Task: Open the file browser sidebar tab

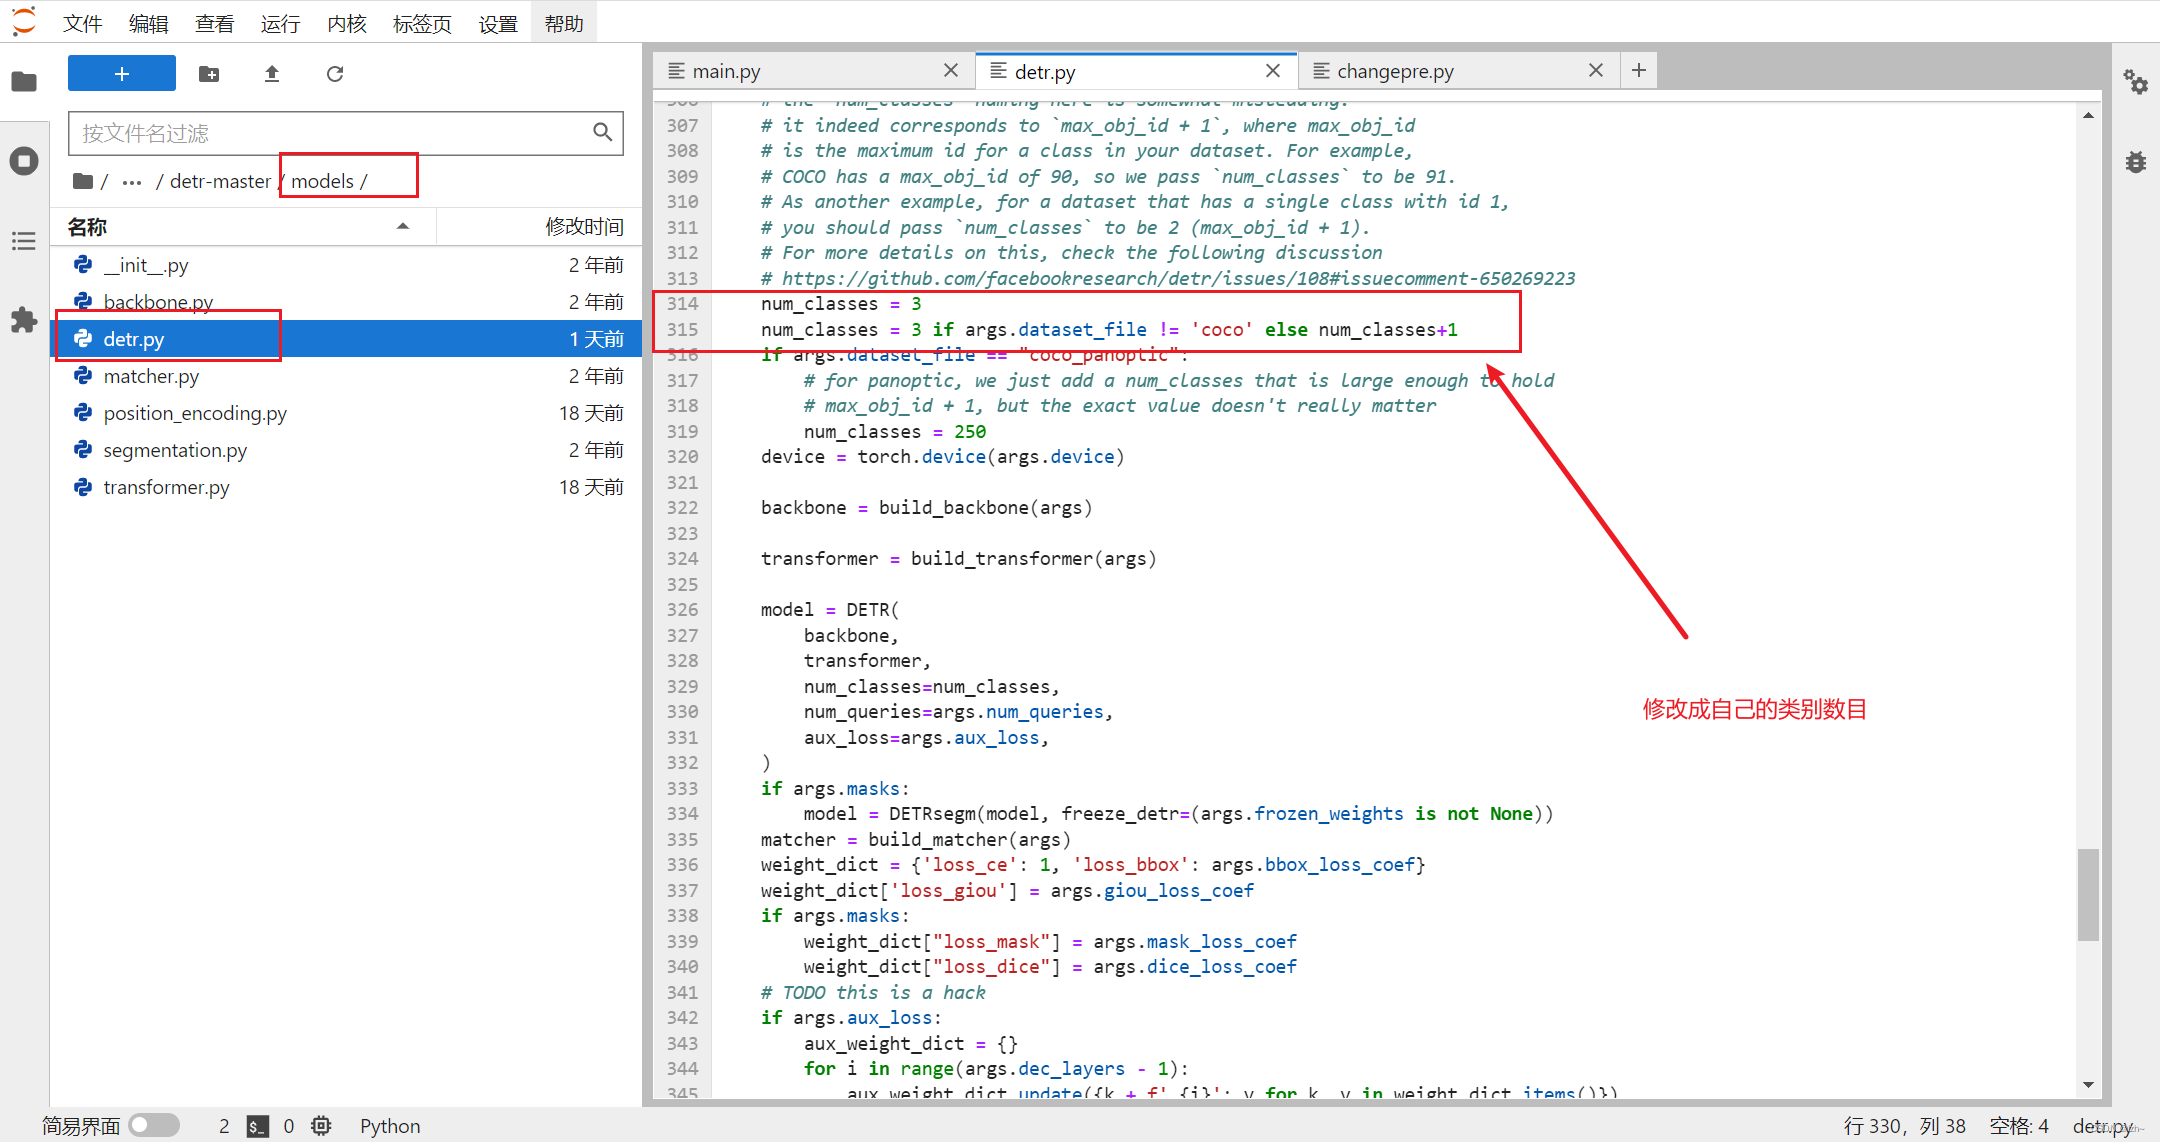Action: (24, 81)
